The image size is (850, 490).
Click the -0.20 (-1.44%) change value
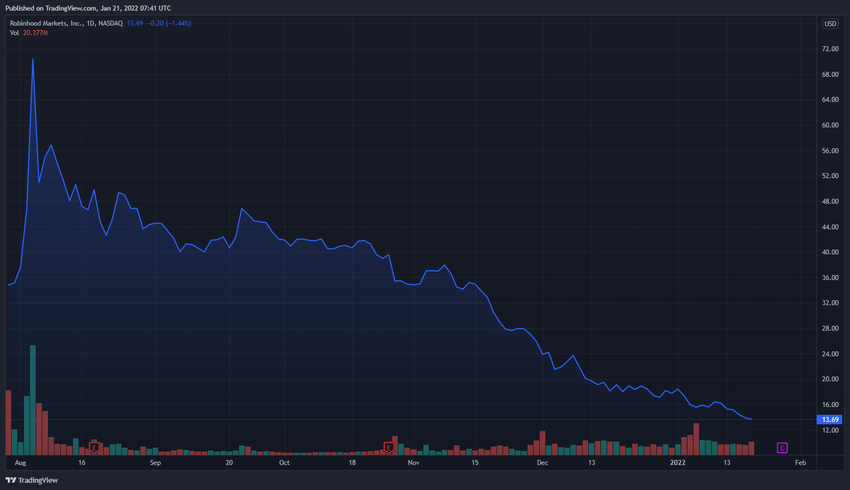coord(169,23)
